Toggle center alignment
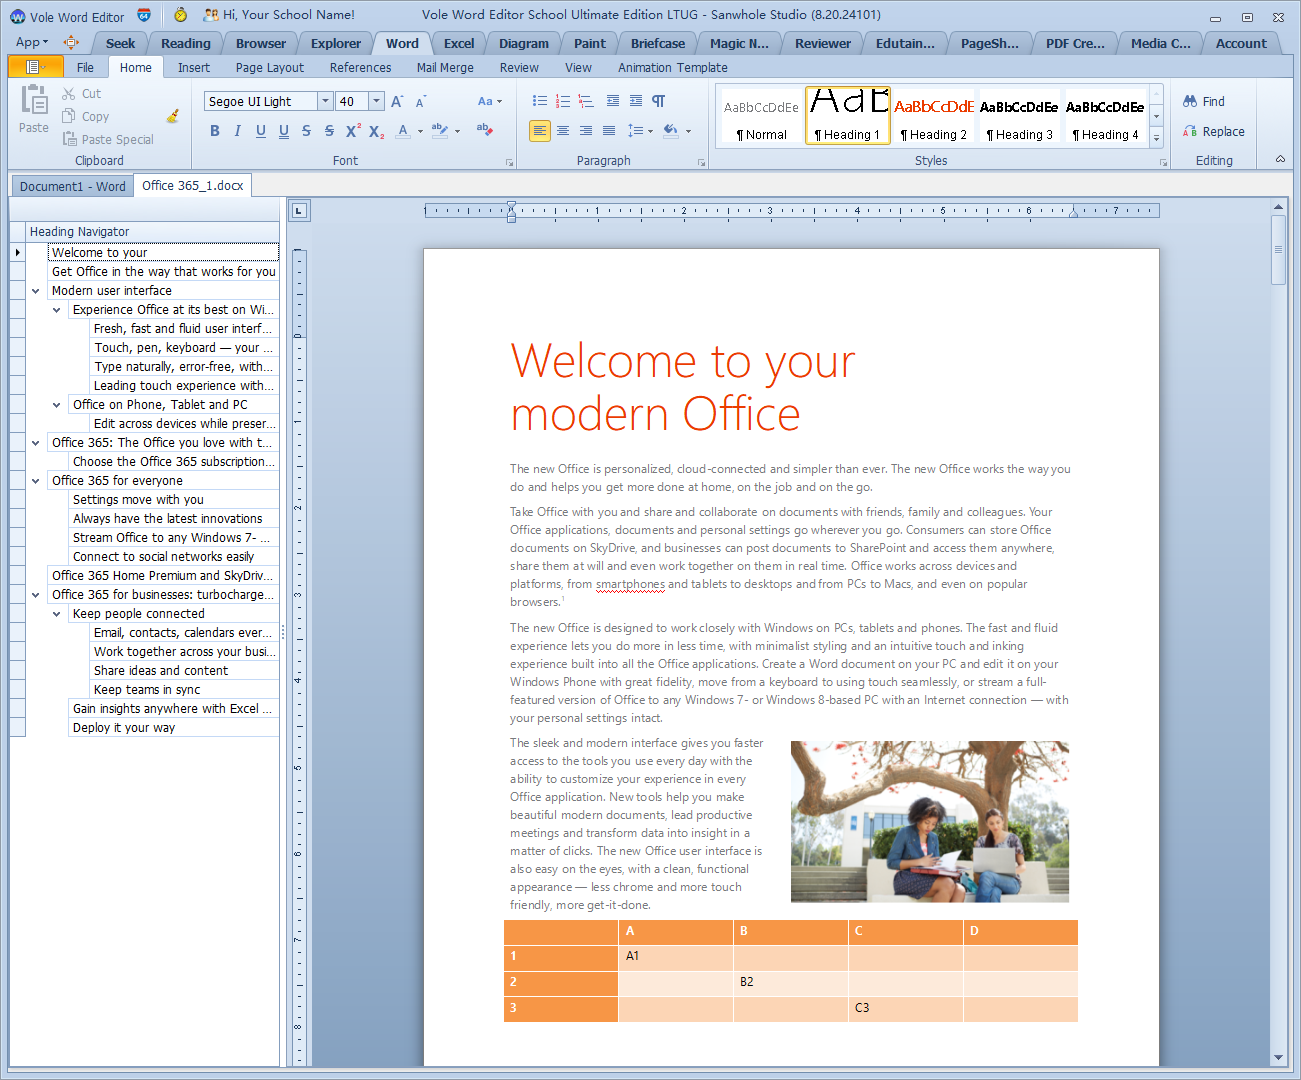The width and height of the screenshot is (1301, 1080). (563, 131)
